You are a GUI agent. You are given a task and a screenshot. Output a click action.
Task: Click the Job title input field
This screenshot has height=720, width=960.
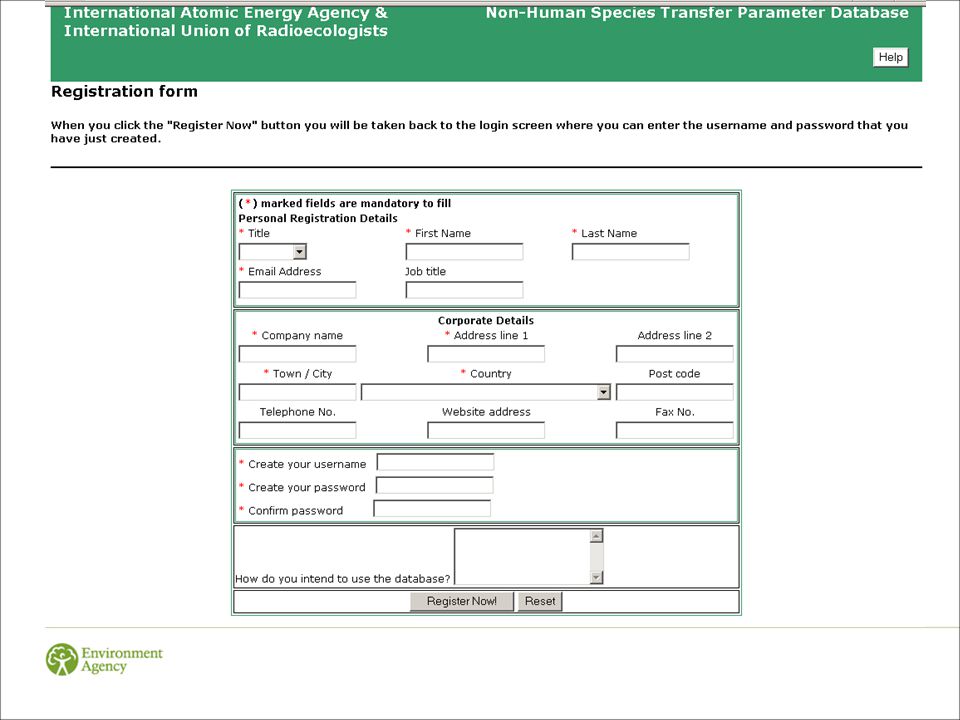pyautogui.click(x=464, y=290)
